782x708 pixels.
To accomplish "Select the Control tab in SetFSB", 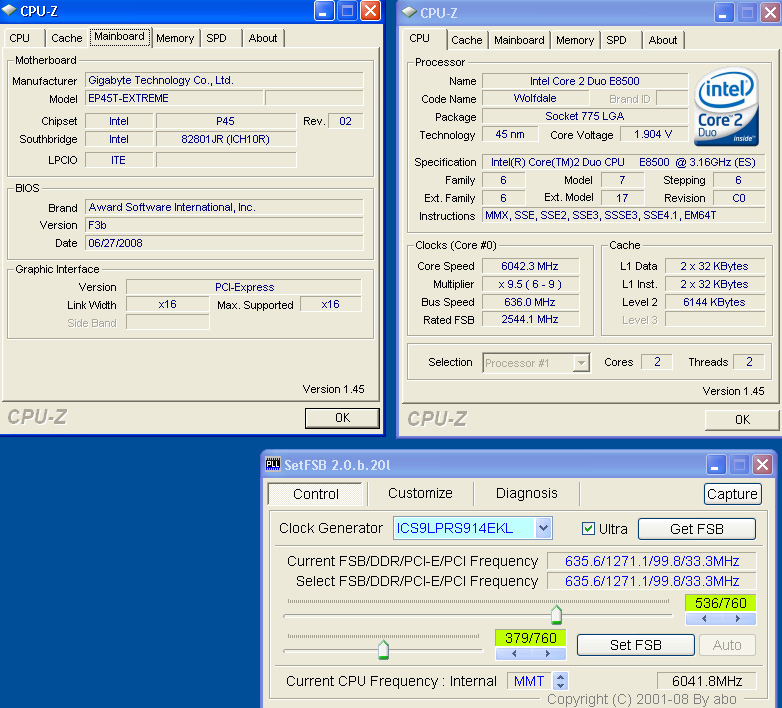I will [316, 494].
